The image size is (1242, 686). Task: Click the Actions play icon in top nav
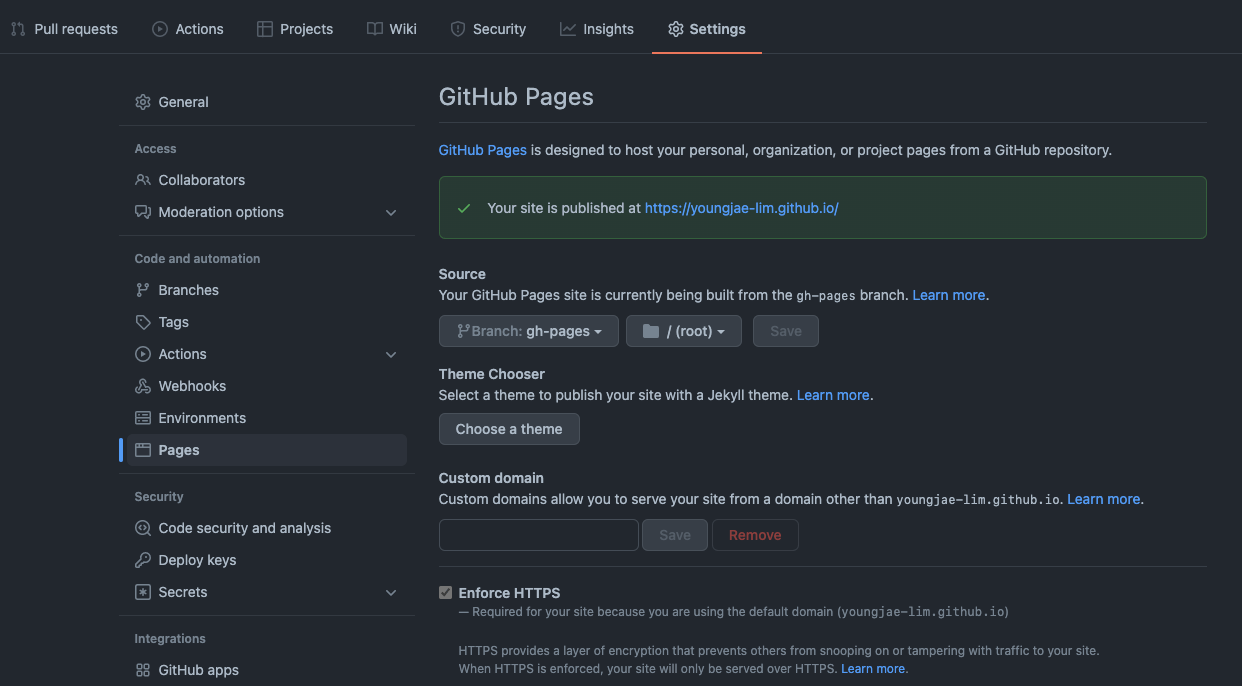(x=160, y=29)
